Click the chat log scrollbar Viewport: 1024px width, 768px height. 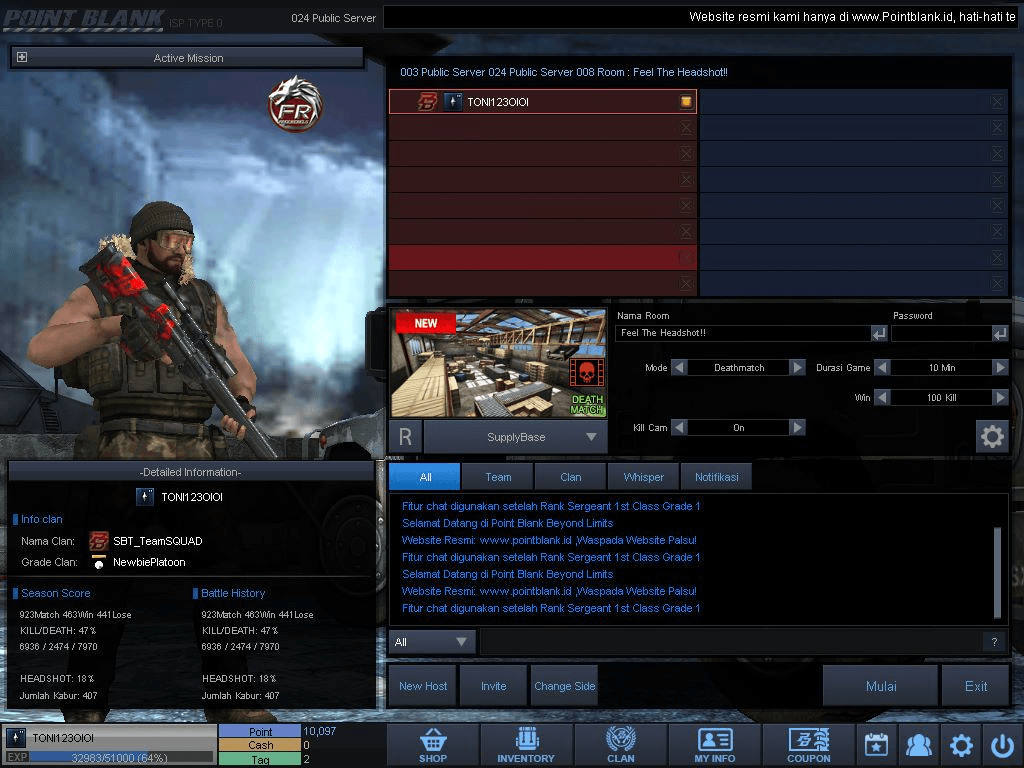point(997,572)
